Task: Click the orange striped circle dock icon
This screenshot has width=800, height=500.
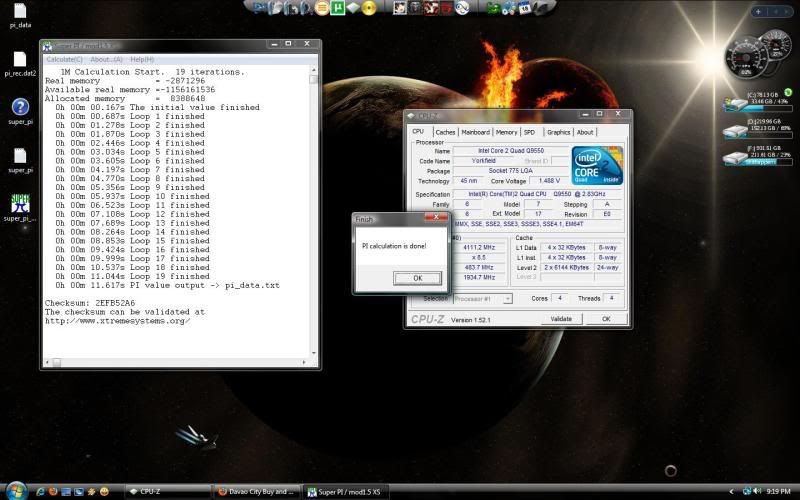Action: [321, 8]
